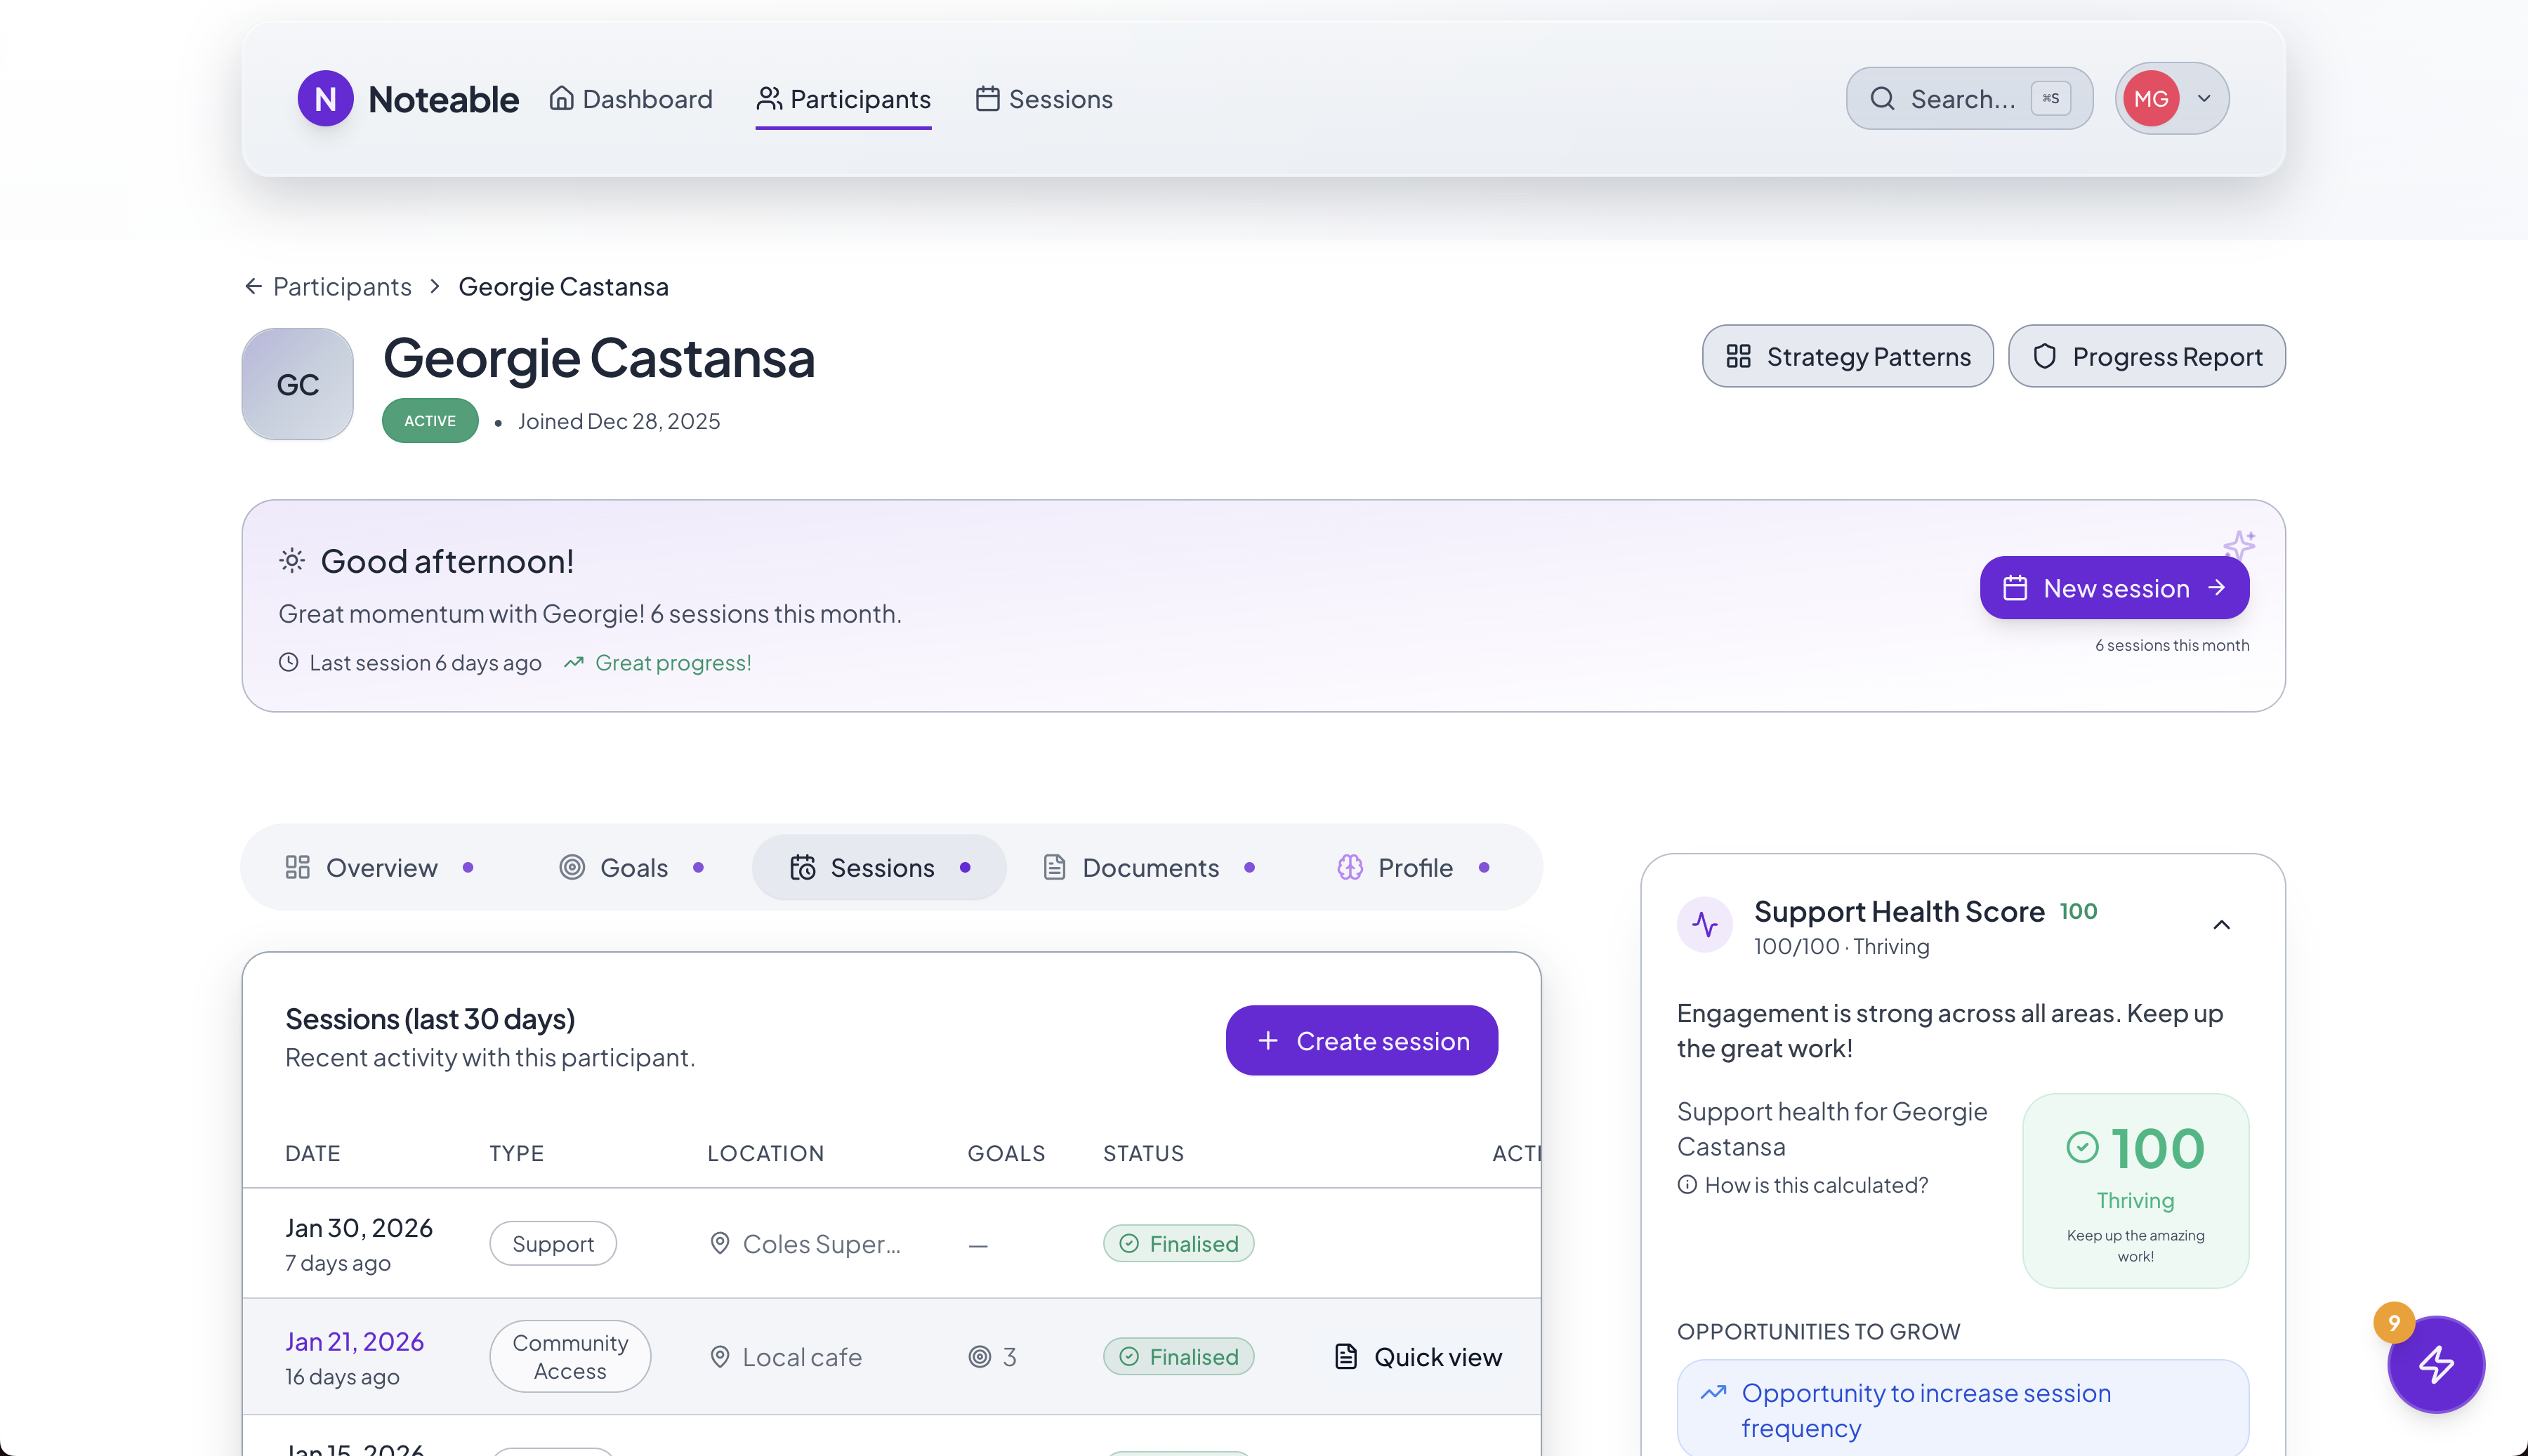Go to Dashboard in the top navigation

pos(631,99)
